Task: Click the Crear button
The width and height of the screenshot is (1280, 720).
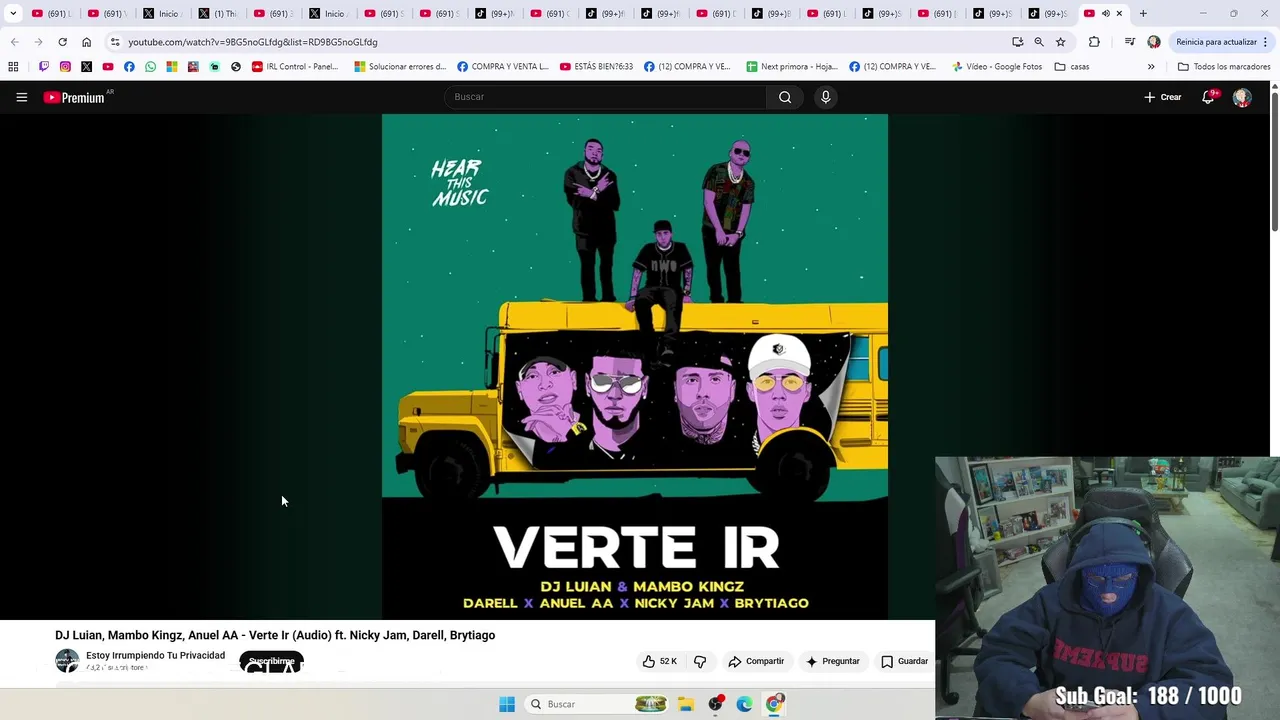Action: click(1163, 97)
